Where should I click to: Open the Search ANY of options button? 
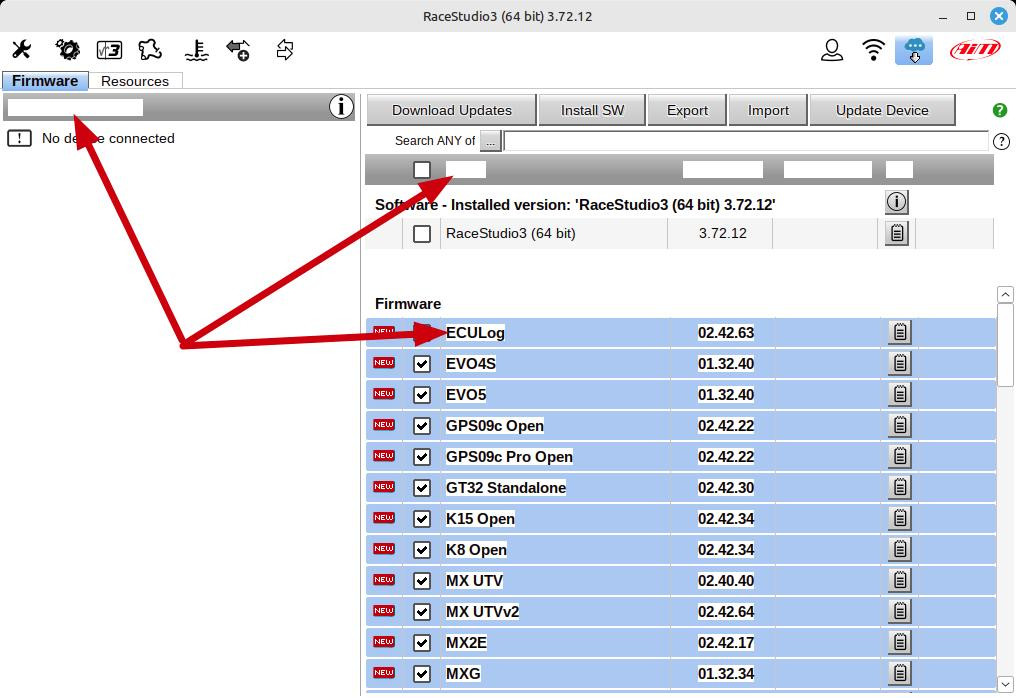click(491, 141)
